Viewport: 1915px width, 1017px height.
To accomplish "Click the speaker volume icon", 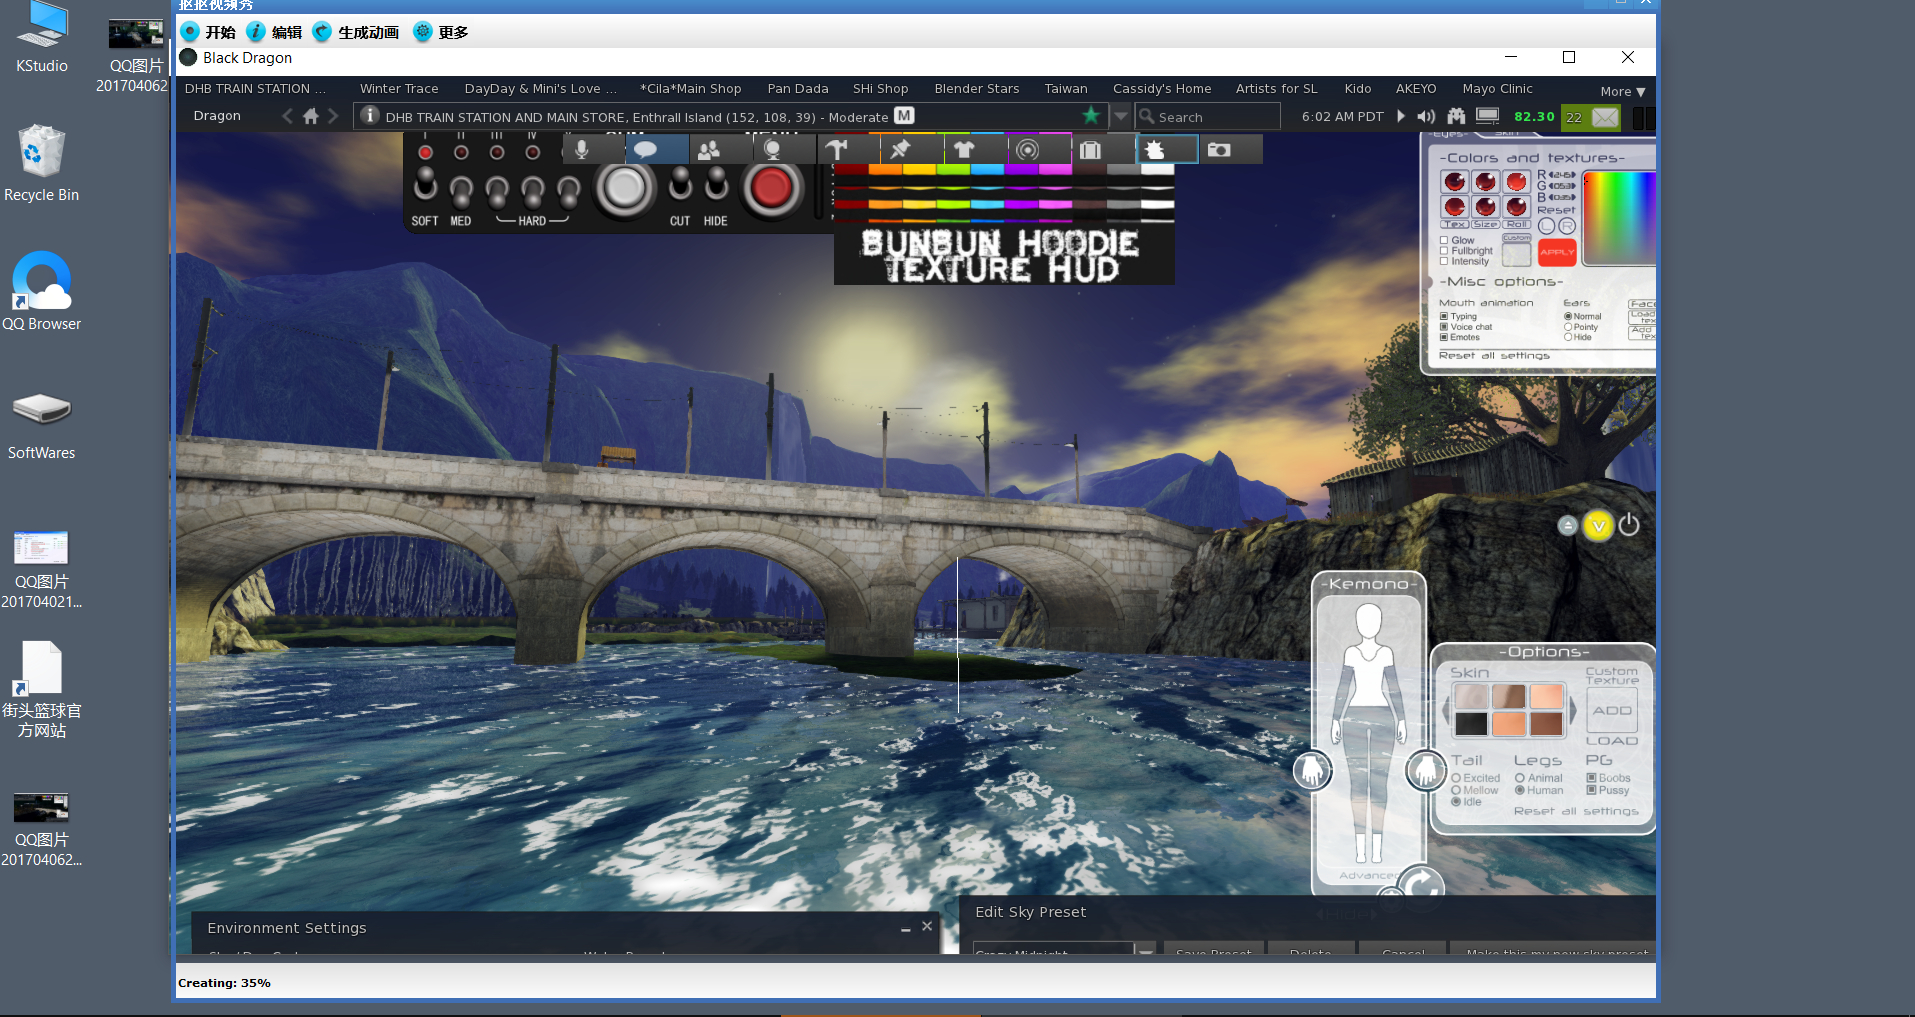I will pos(1427,116).
